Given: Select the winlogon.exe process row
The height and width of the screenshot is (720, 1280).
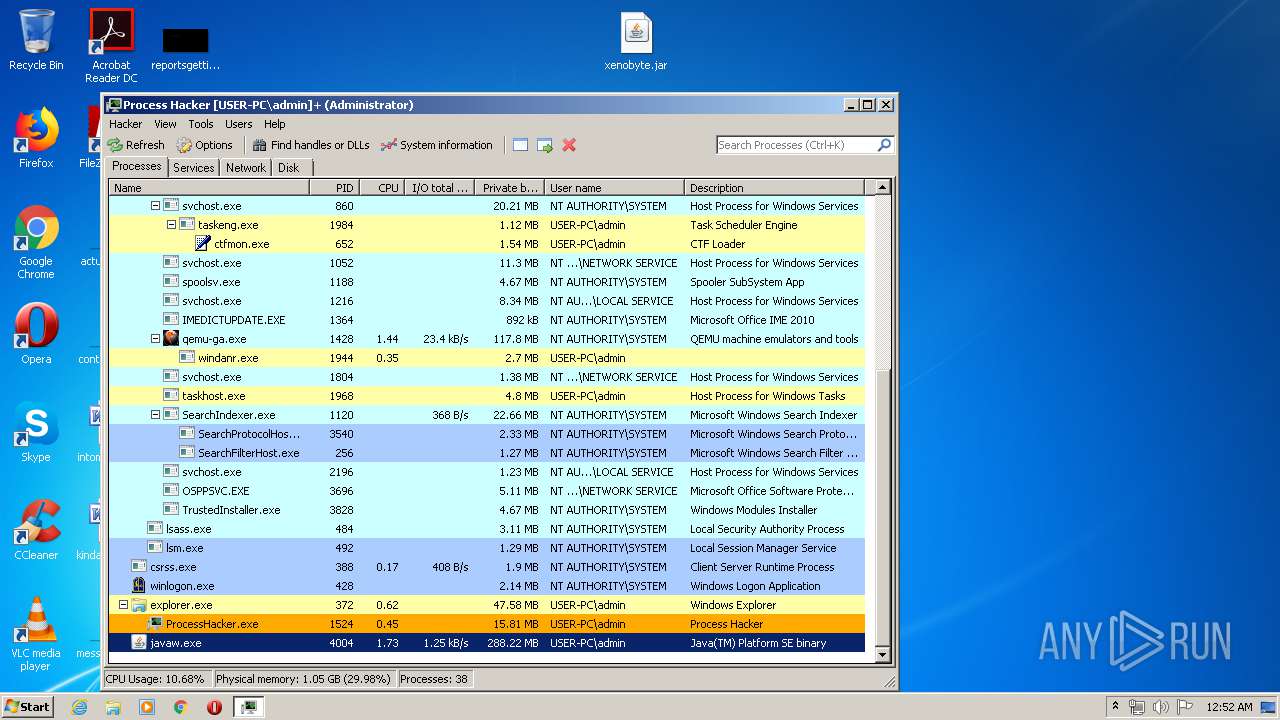Looking at the screenshot, I should pyautogui.click(x=487, y=586).
